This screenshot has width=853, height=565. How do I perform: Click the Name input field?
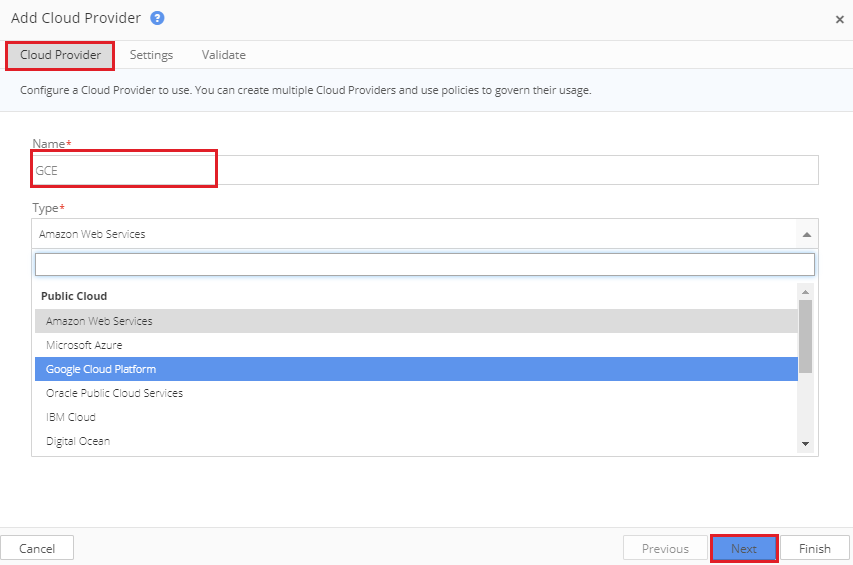425,170
